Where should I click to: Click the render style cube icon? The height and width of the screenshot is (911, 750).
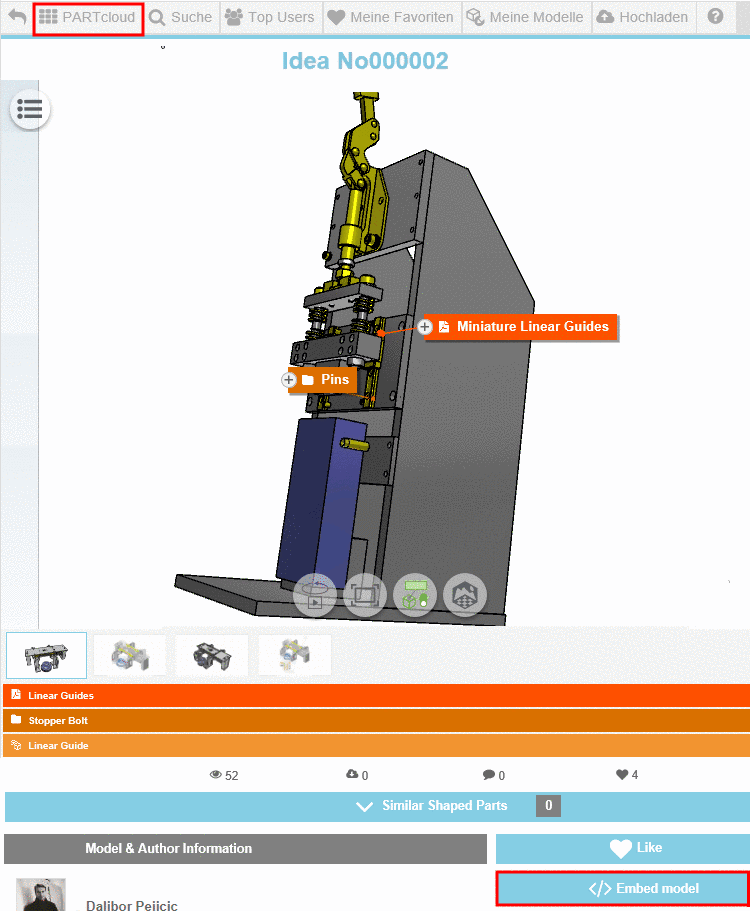point(465,595)
